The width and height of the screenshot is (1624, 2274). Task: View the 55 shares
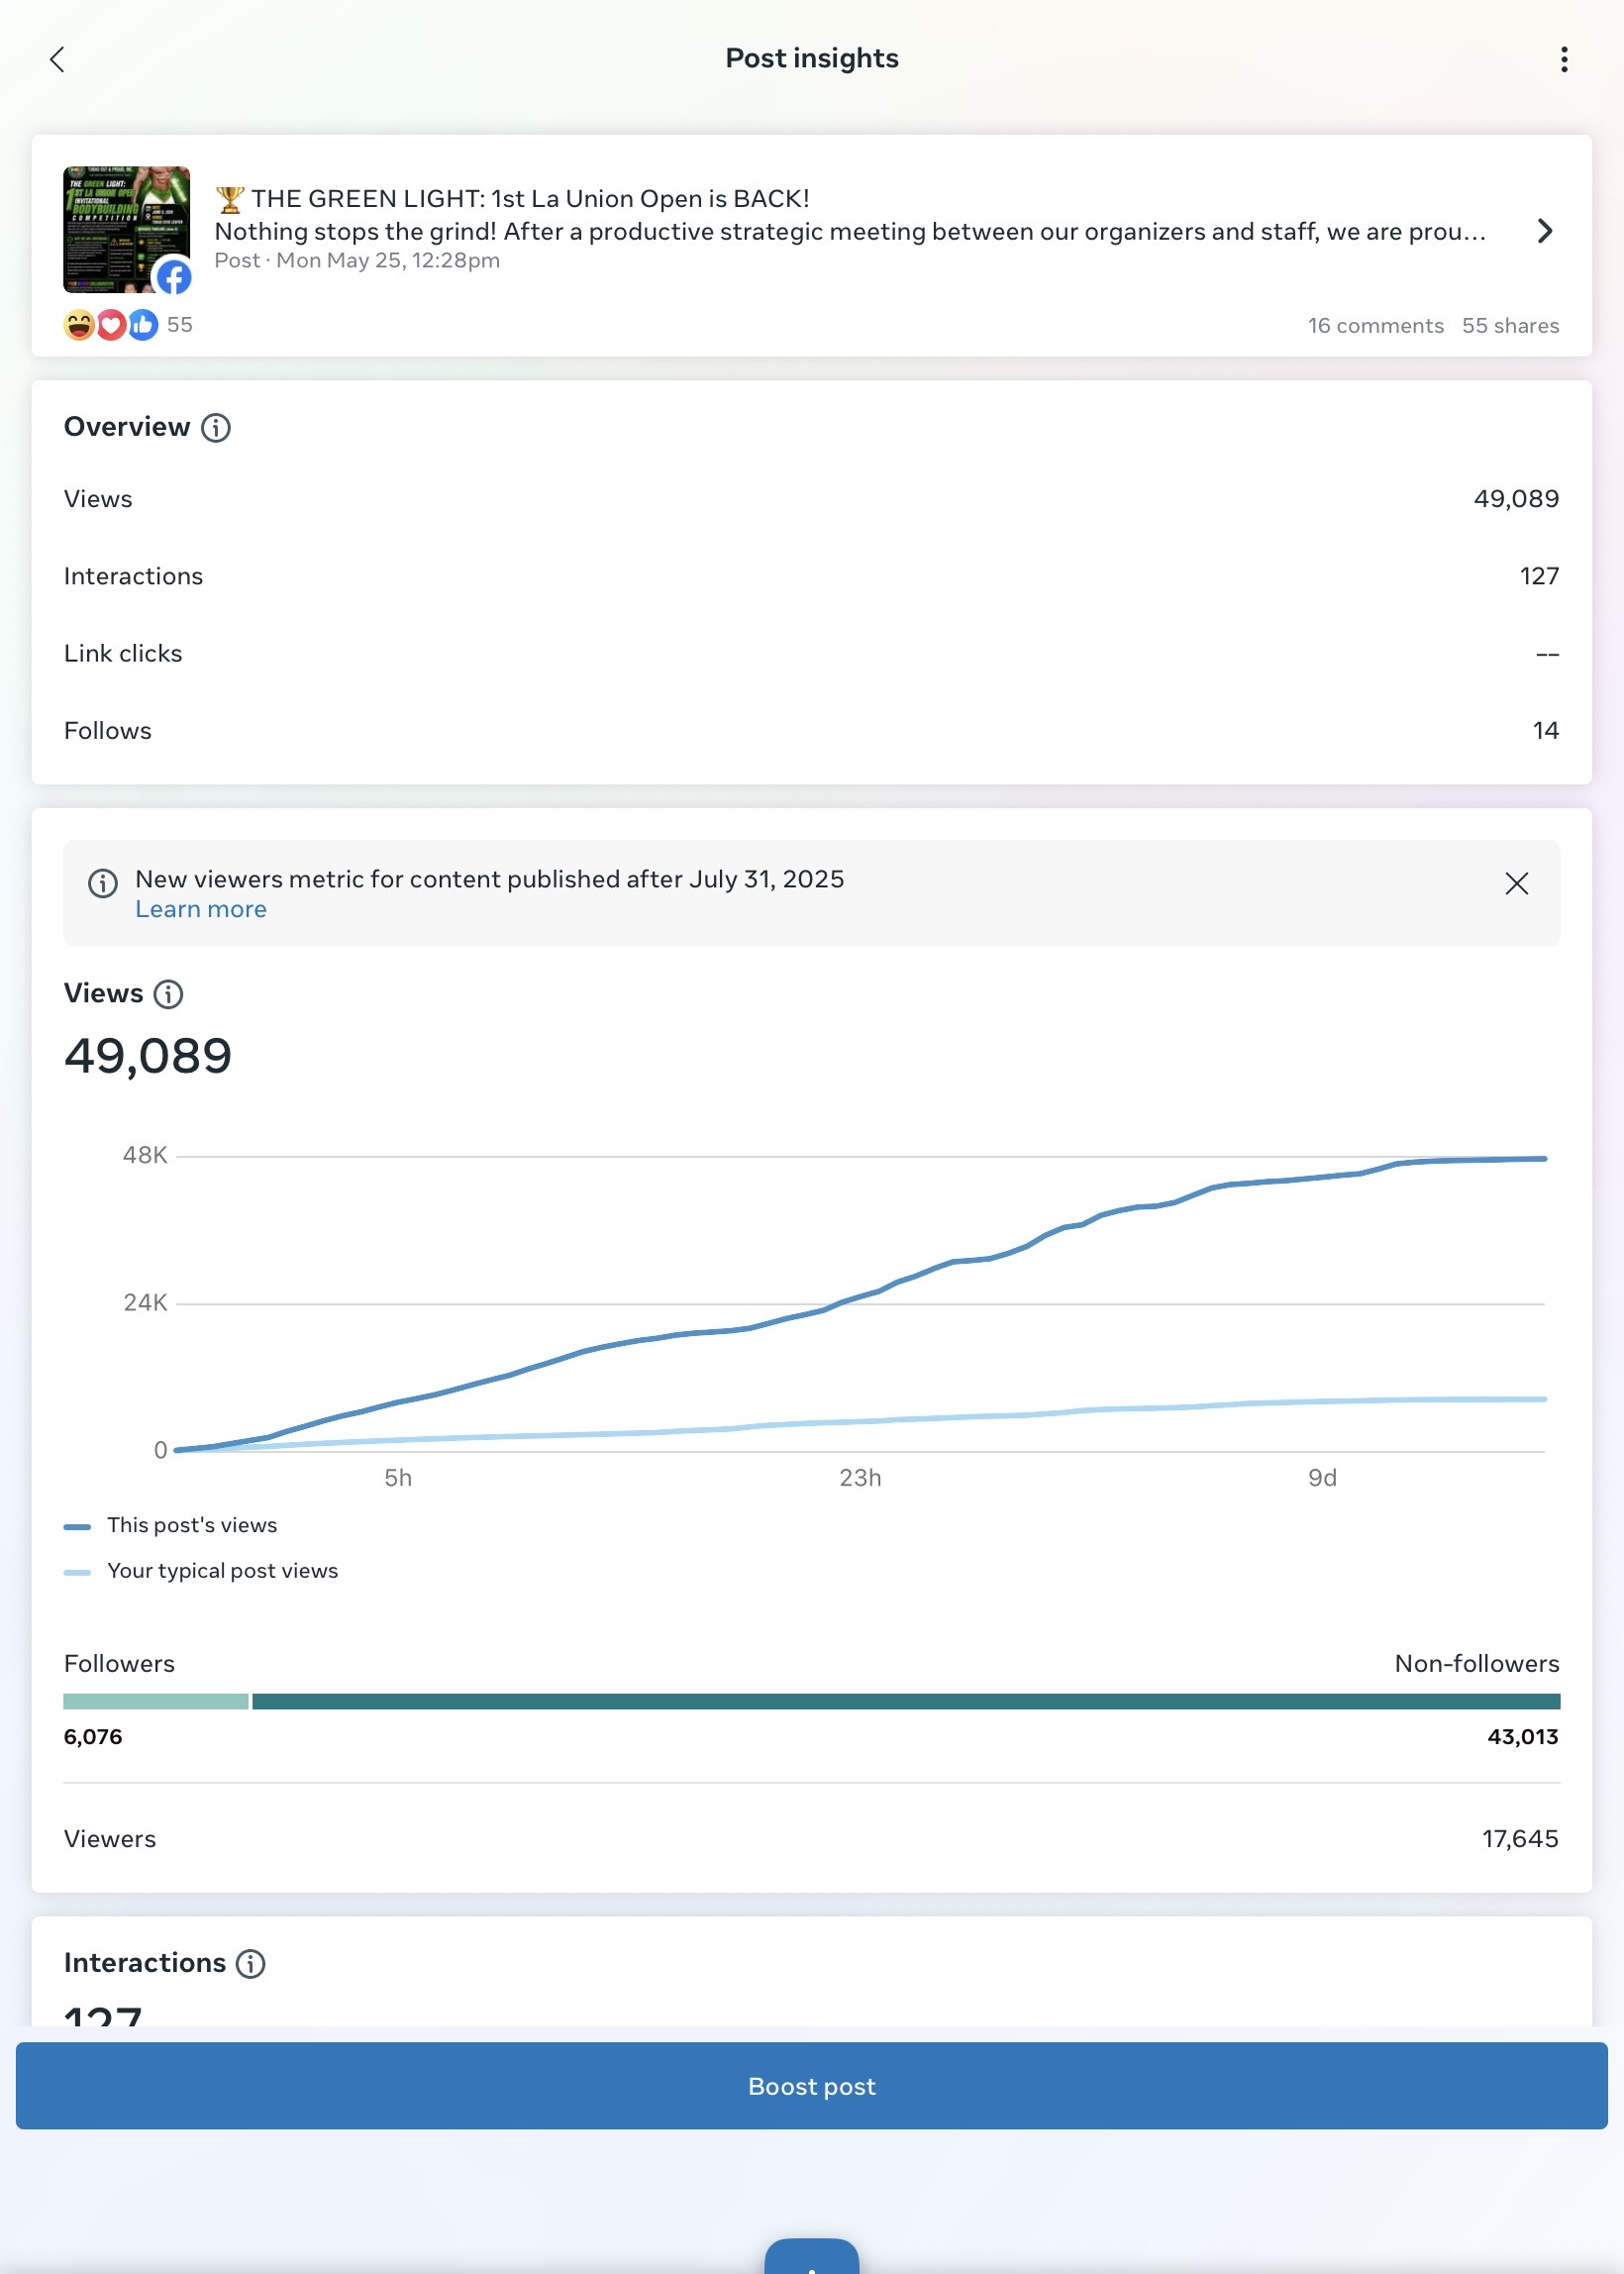pos(1510,326)
